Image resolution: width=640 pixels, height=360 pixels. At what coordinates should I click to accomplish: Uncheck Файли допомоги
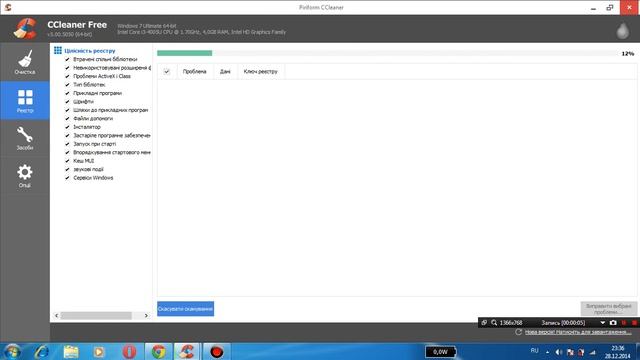pos(67,118)
